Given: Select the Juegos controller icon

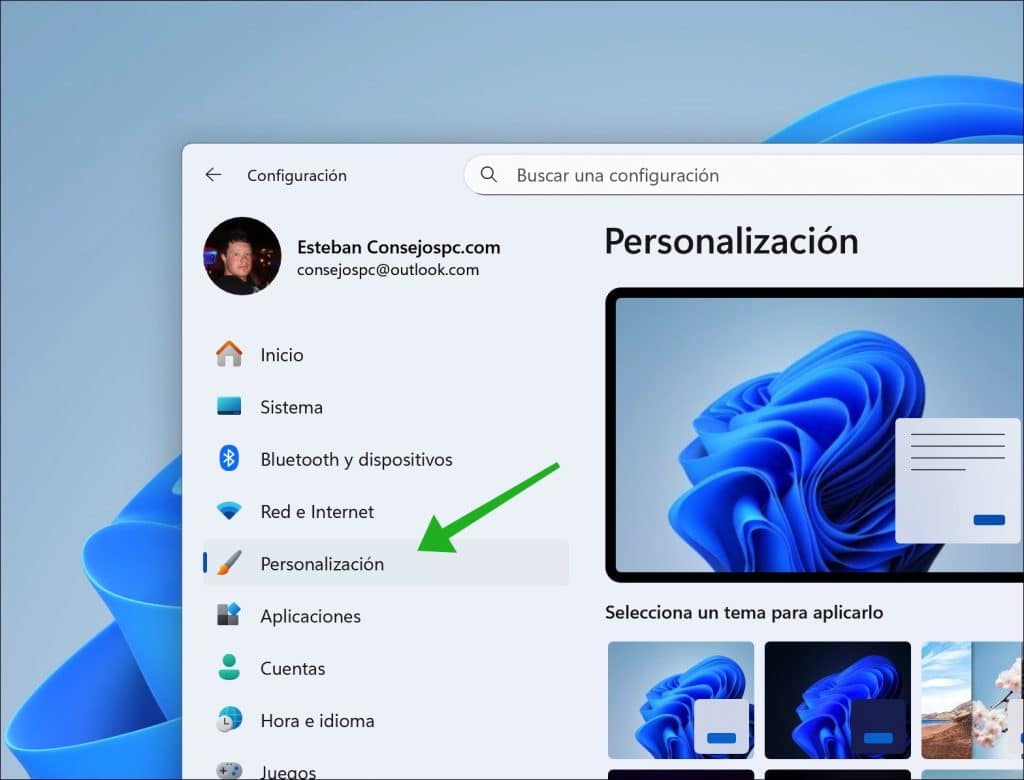Looking at the screenshot, I should (230, 768).
